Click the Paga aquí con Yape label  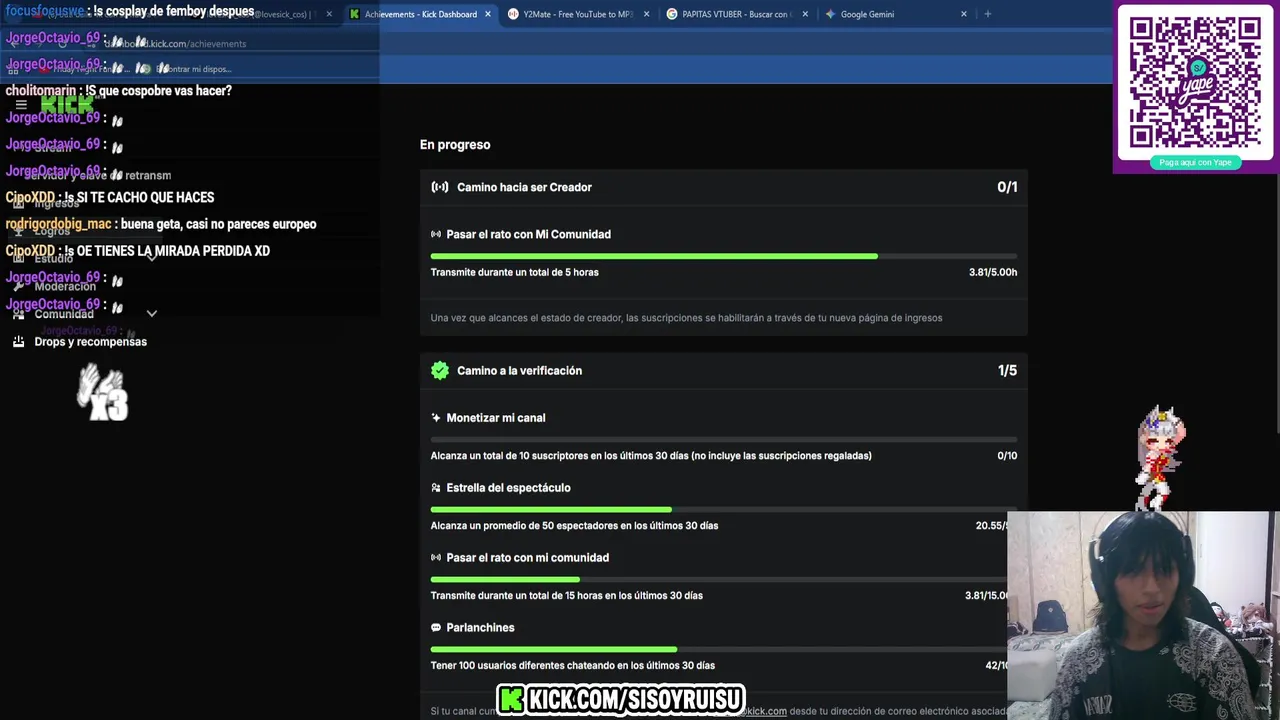(x=1195, y=162)
